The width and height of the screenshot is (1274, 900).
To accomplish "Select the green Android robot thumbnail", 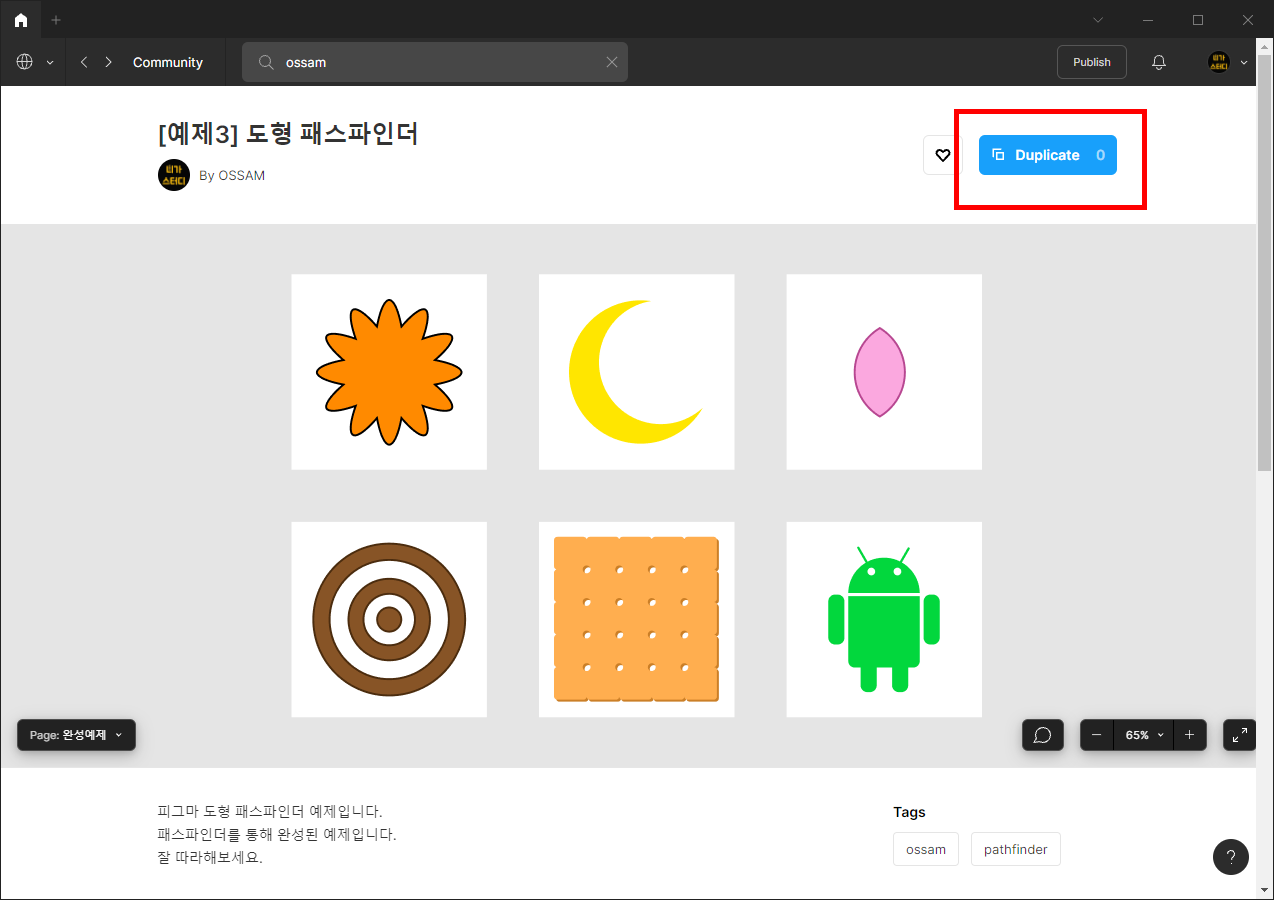I will 884,619.
